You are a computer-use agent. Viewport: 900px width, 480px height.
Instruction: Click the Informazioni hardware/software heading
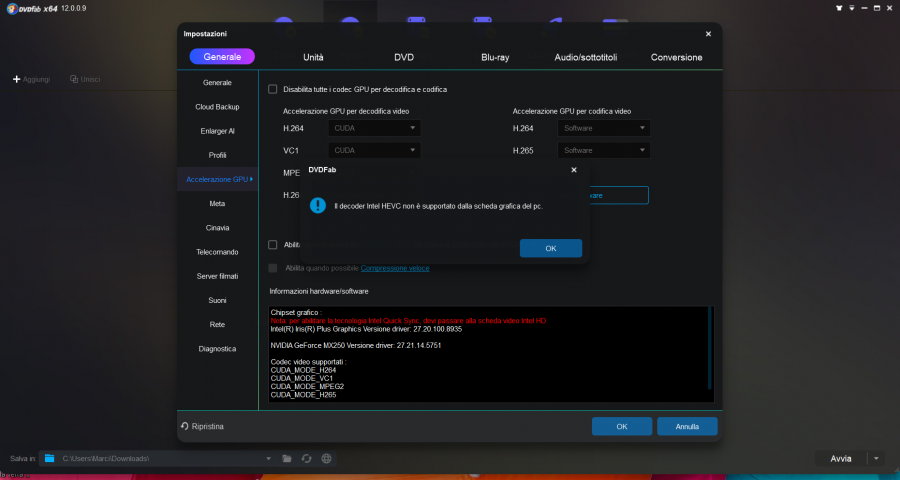click(319, 291)
